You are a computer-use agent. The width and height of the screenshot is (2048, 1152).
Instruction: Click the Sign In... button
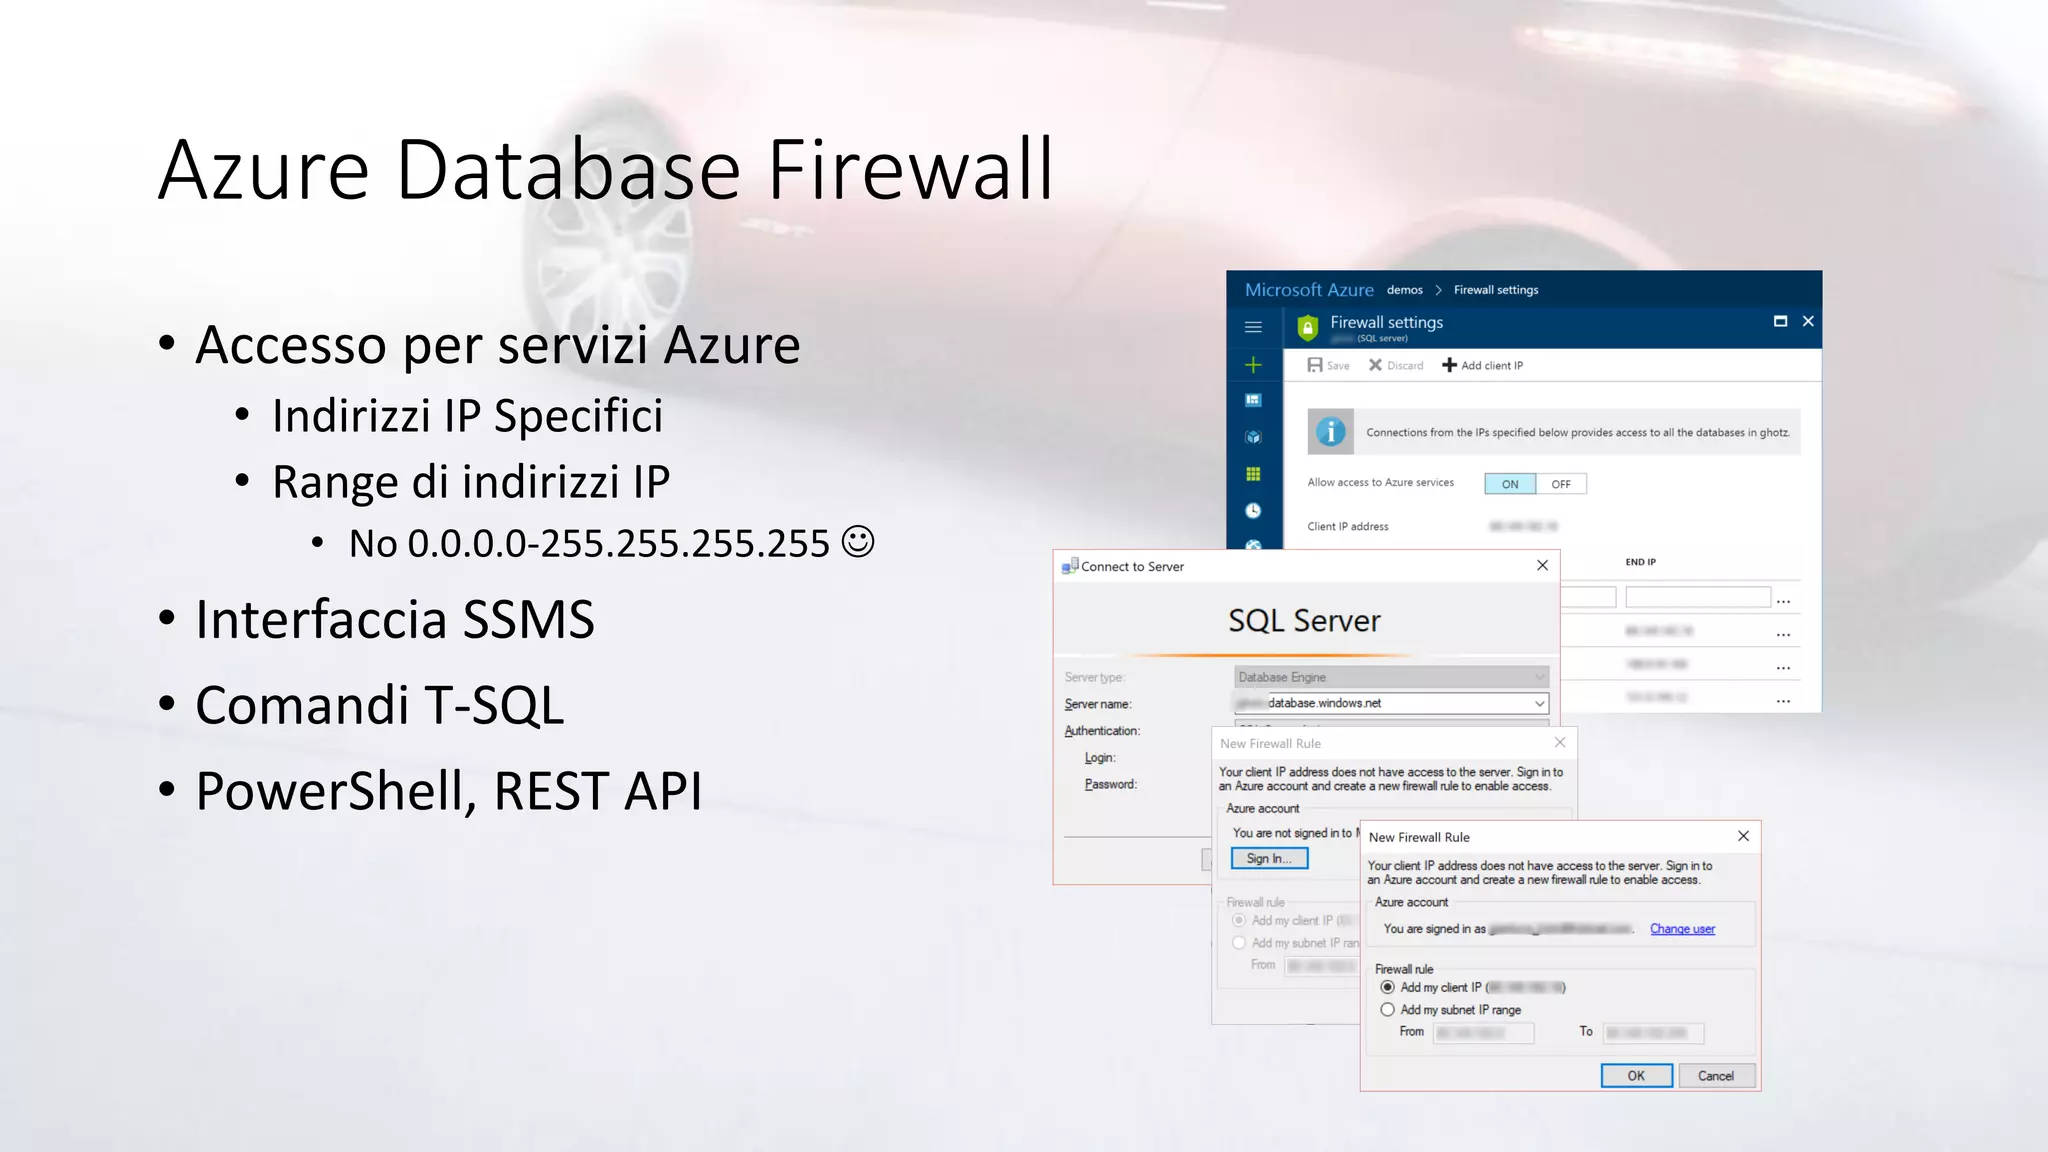point(1269,858)
